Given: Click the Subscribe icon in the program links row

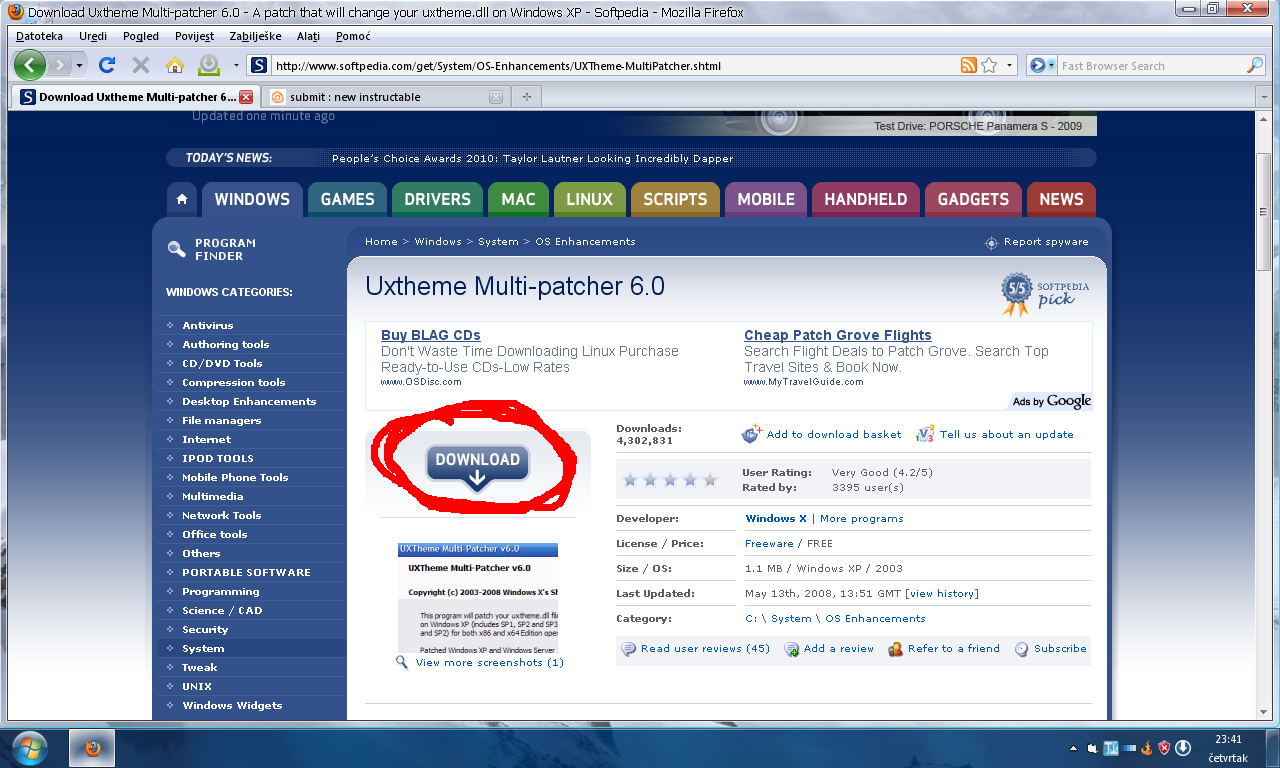Looking at the screenshot, I should [1021, 649].
